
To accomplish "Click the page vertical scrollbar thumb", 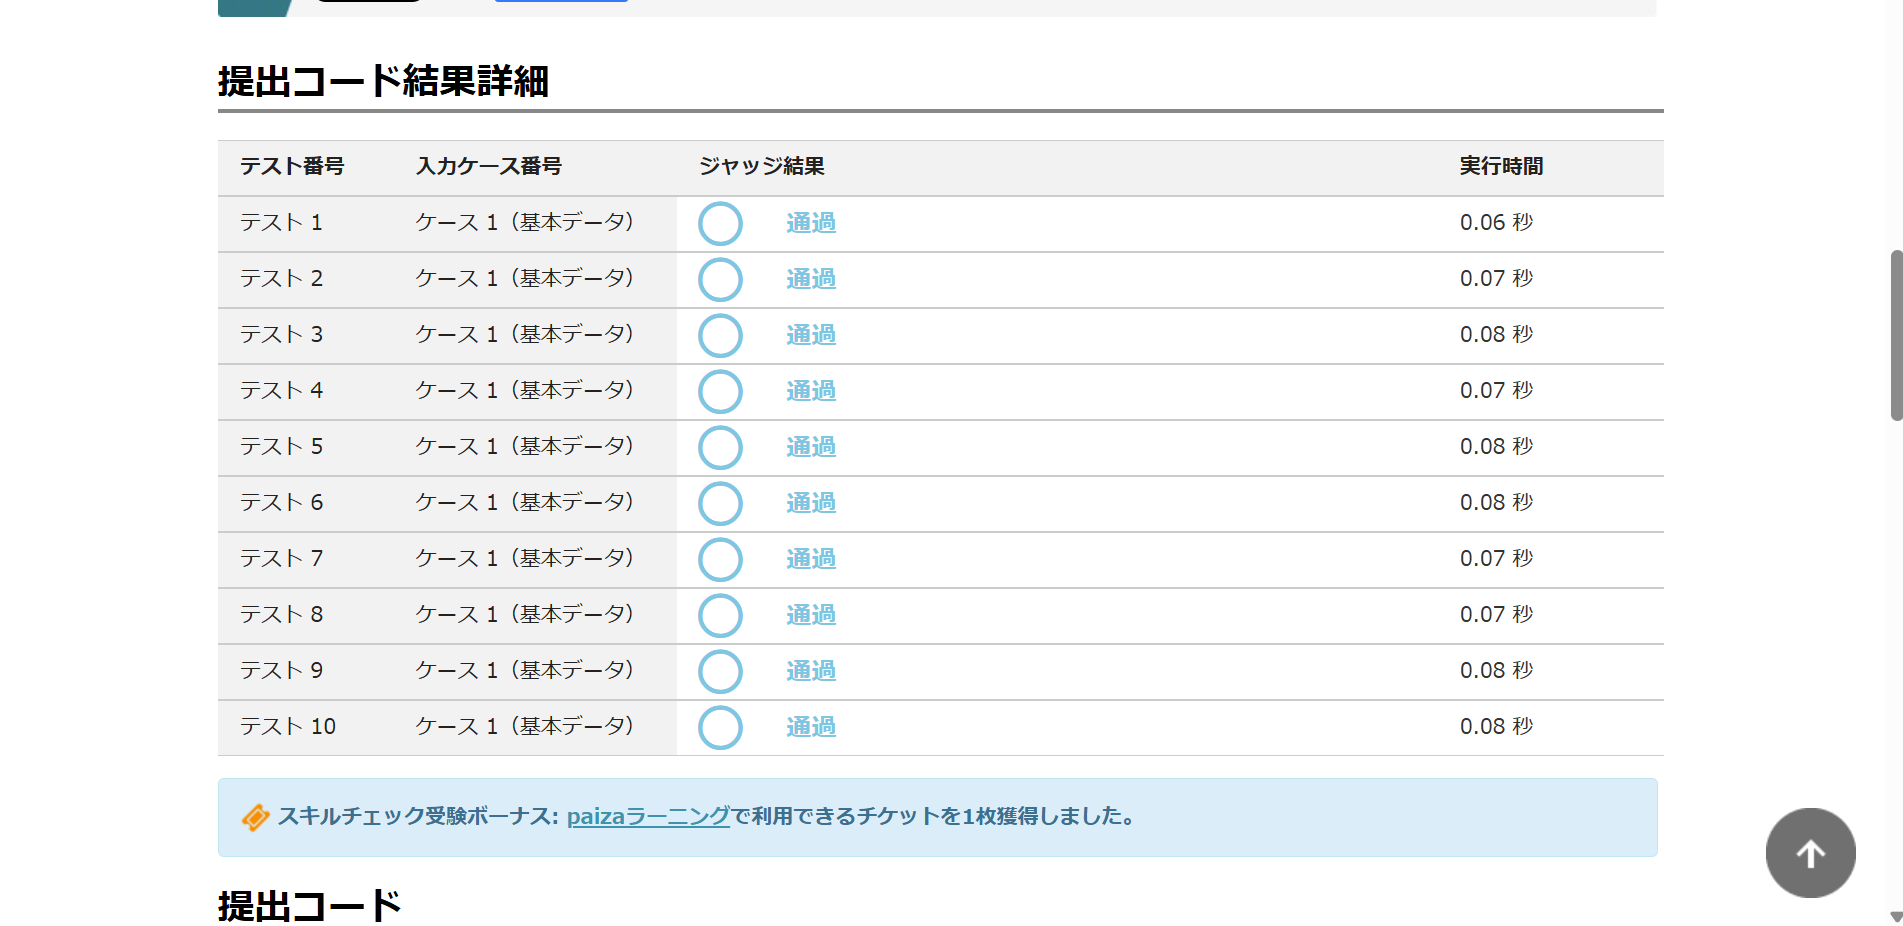I will click(1895, 335).
